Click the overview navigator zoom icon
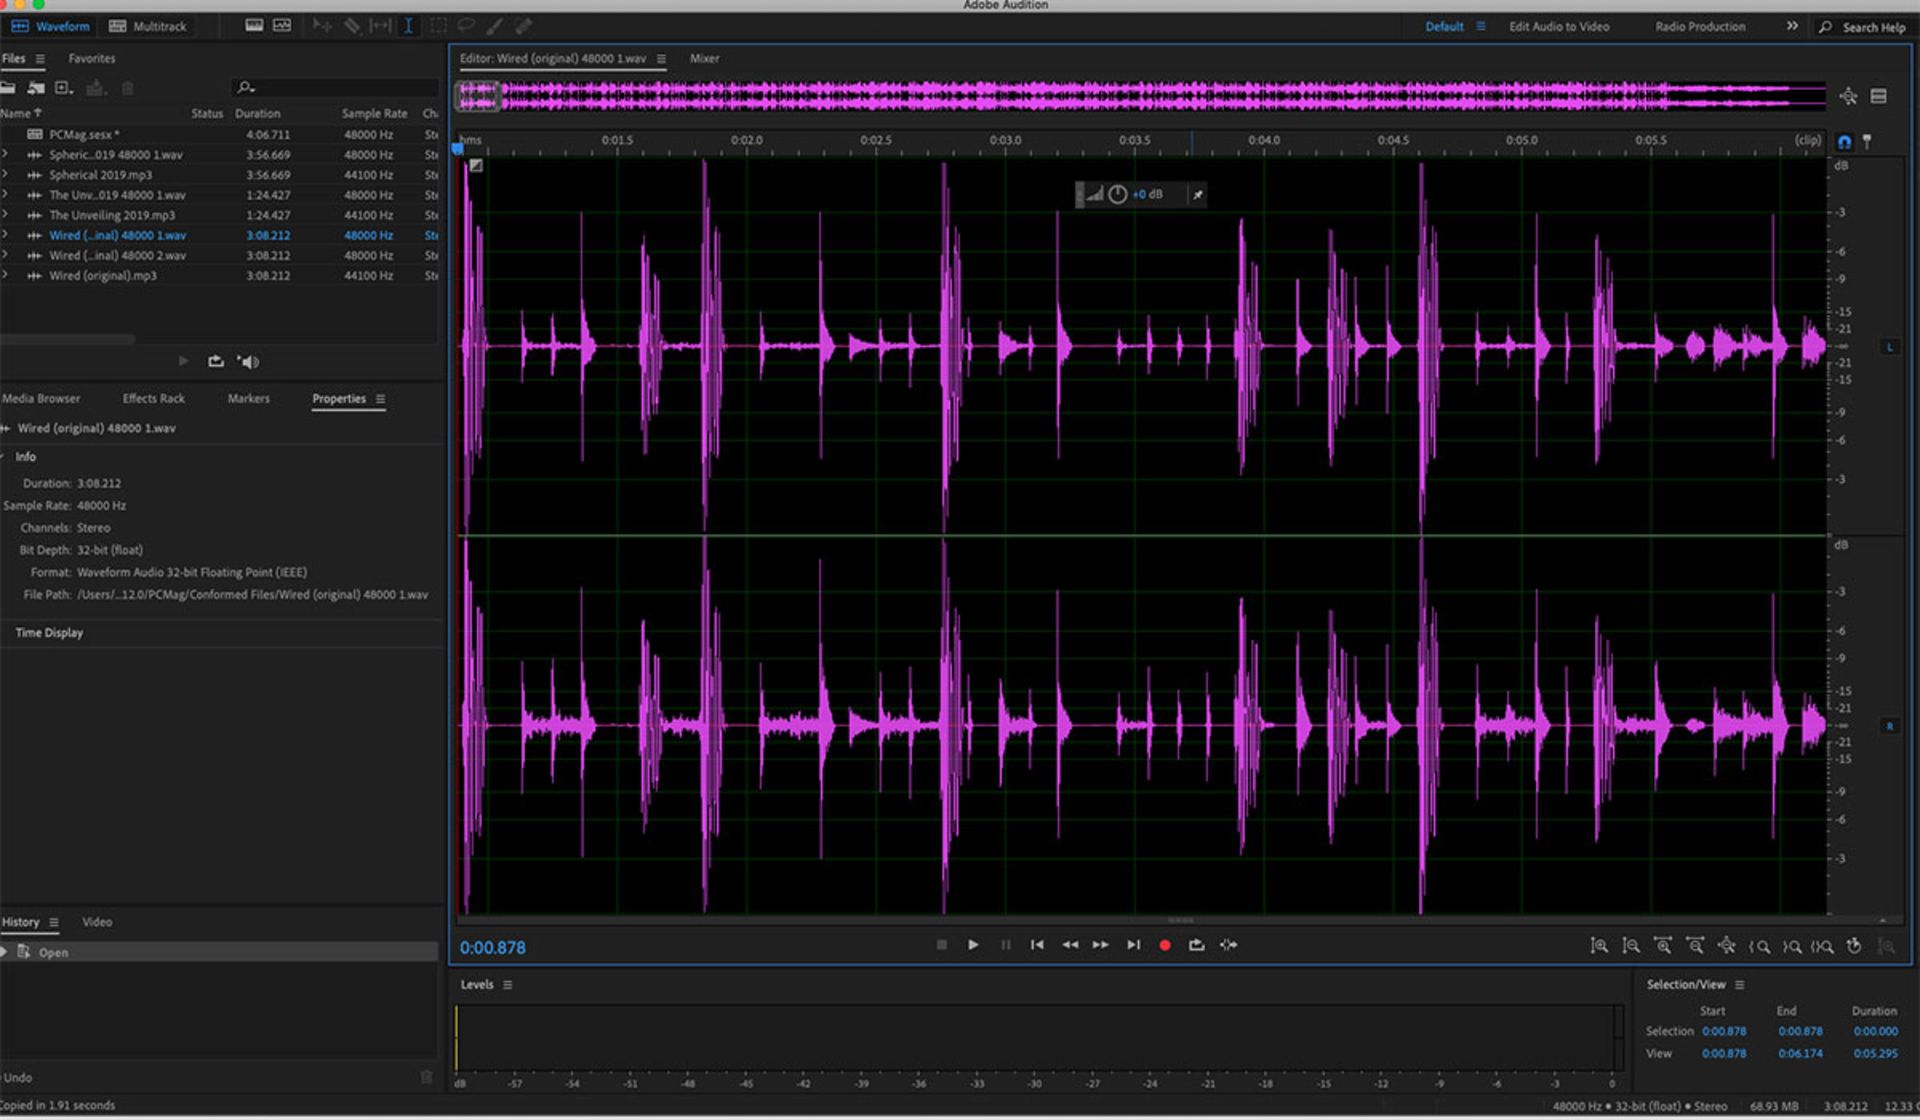The width and height of the screenshot is (1920, 1120). 1848,96
